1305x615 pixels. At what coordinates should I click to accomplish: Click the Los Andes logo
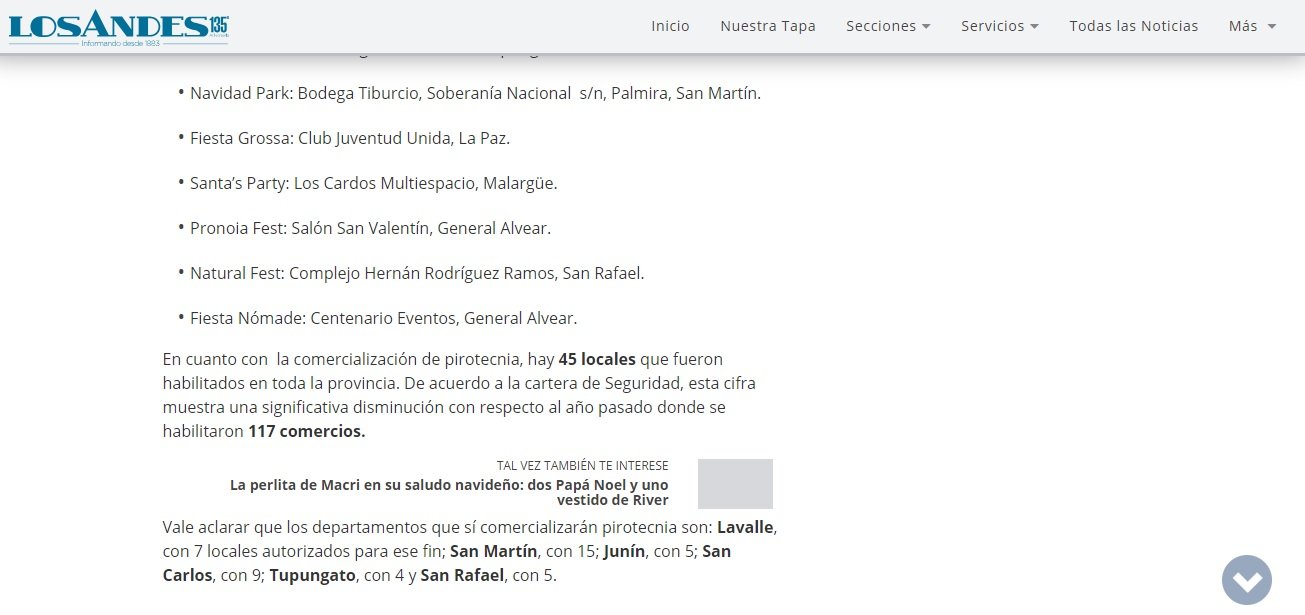pyautogui.click(x=118, y=28)
